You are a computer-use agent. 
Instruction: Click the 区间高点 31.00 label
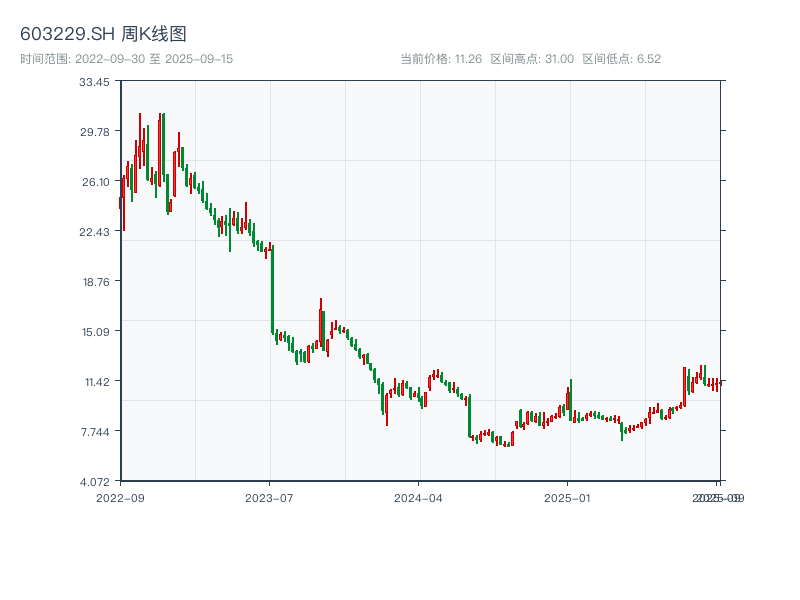click(532, 59)
